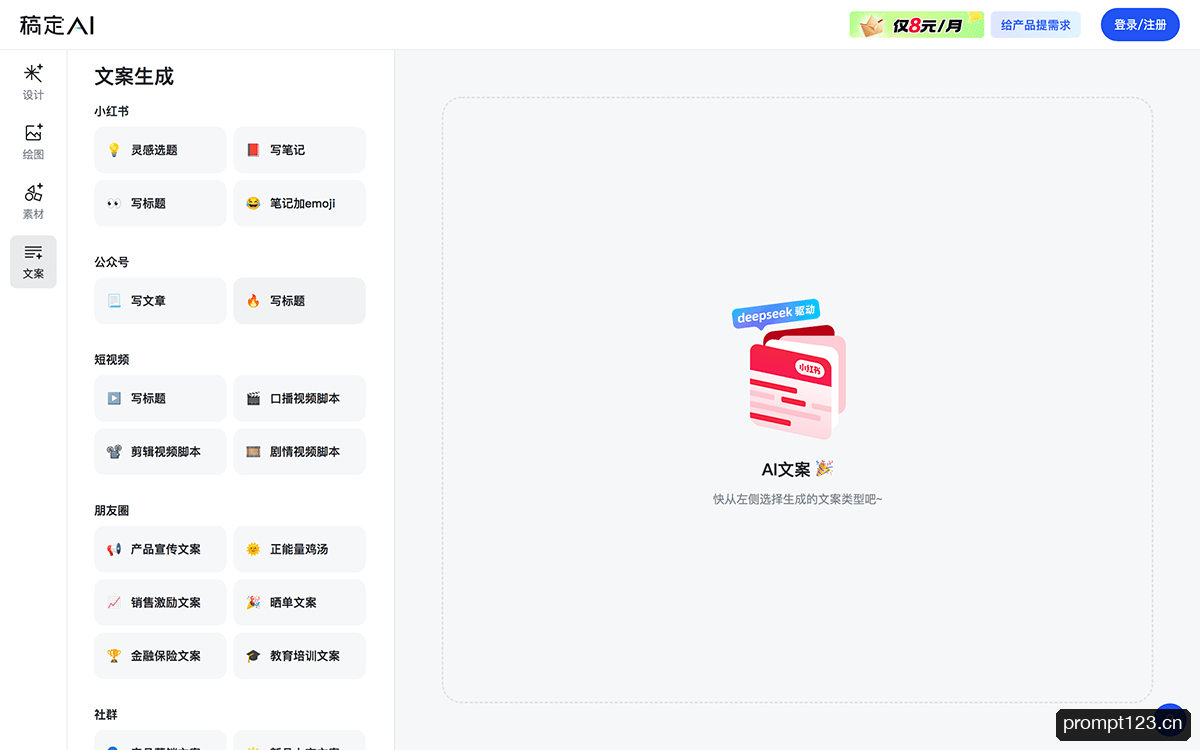This screenshot has width=1200, height=750.
Task: Click the laughing emoji icon beside 笔记加emoji
Action: 253,203
